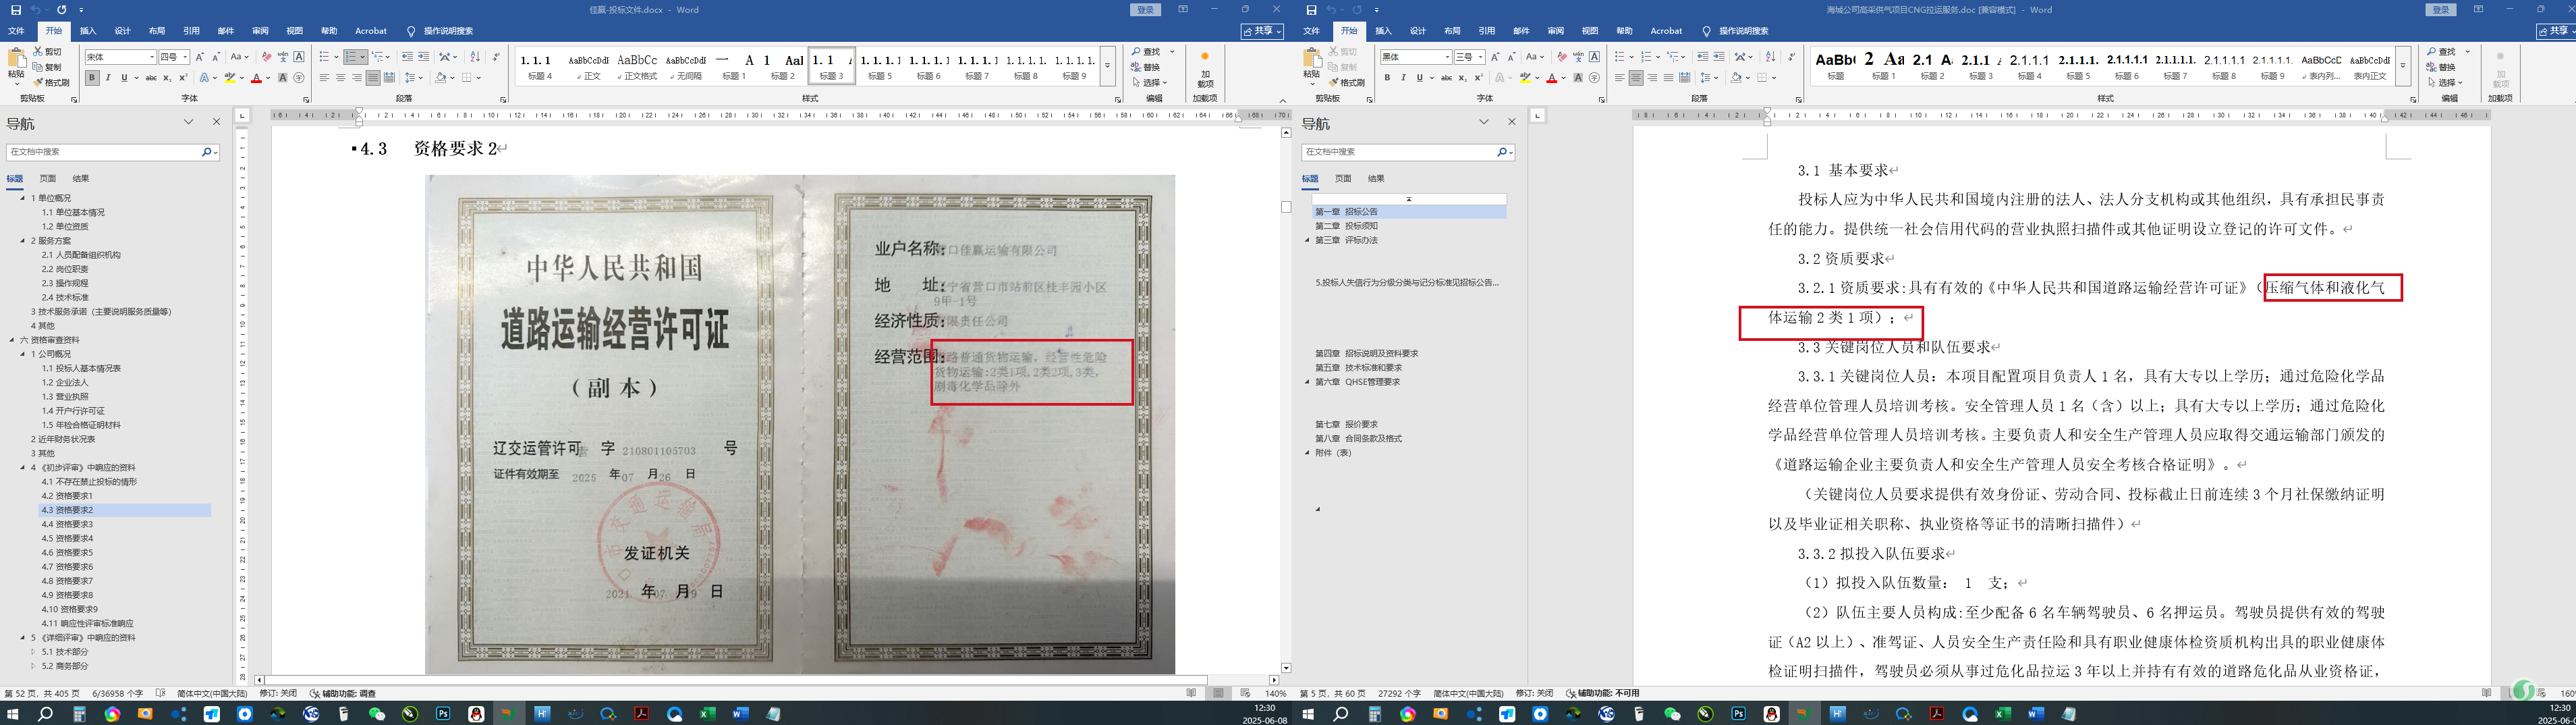2576x725 pixels.
Task: Open Word from the right taskbar
Action: 2037,714
